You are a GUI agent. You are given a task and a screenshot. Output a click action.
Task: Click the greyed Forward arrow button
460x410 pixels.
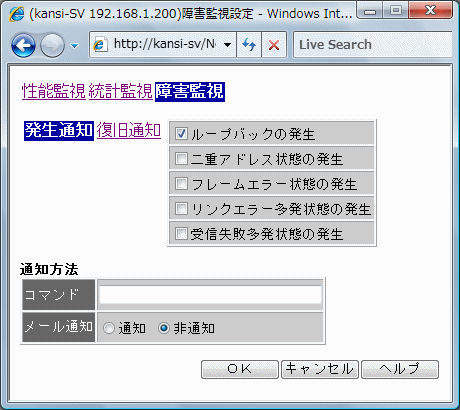[52, 45]
